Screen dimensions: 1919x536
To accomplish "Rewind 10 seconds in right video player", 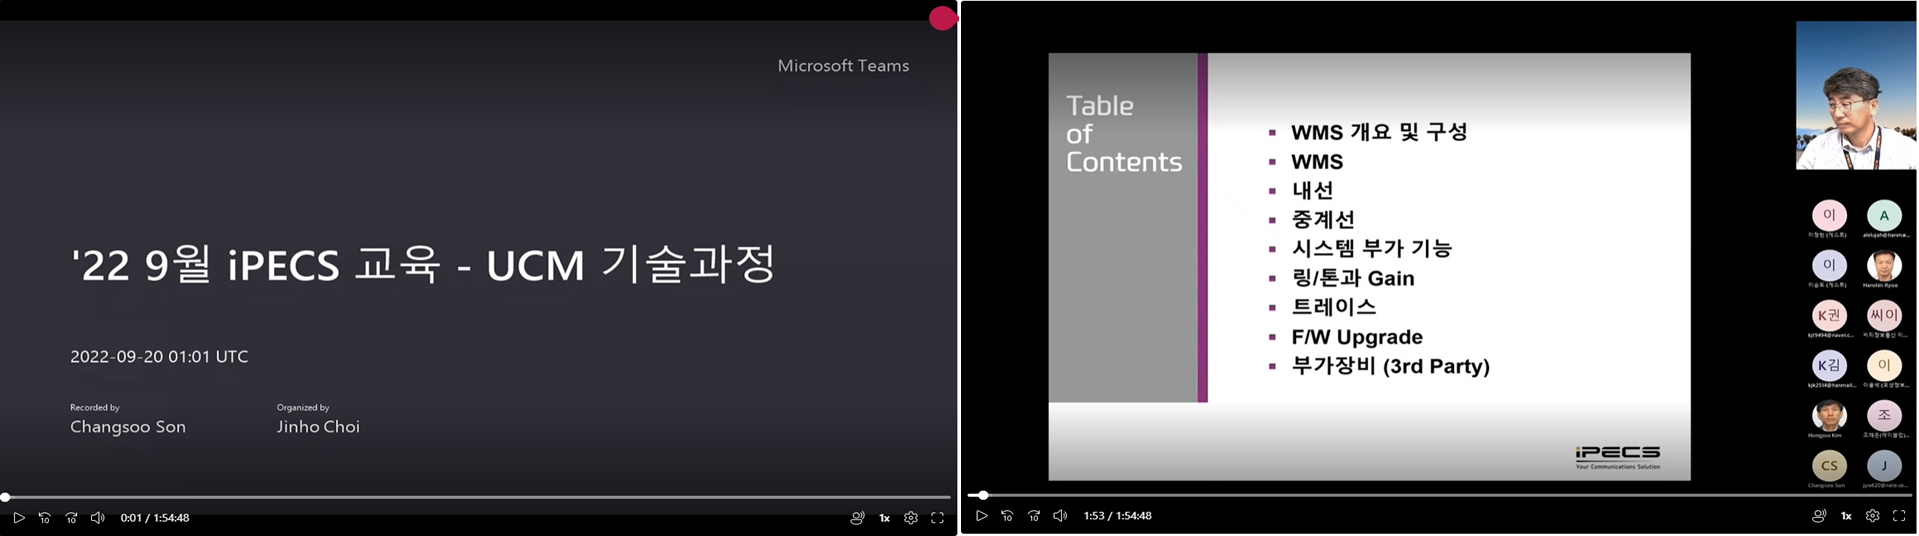I will point(1007,516).
